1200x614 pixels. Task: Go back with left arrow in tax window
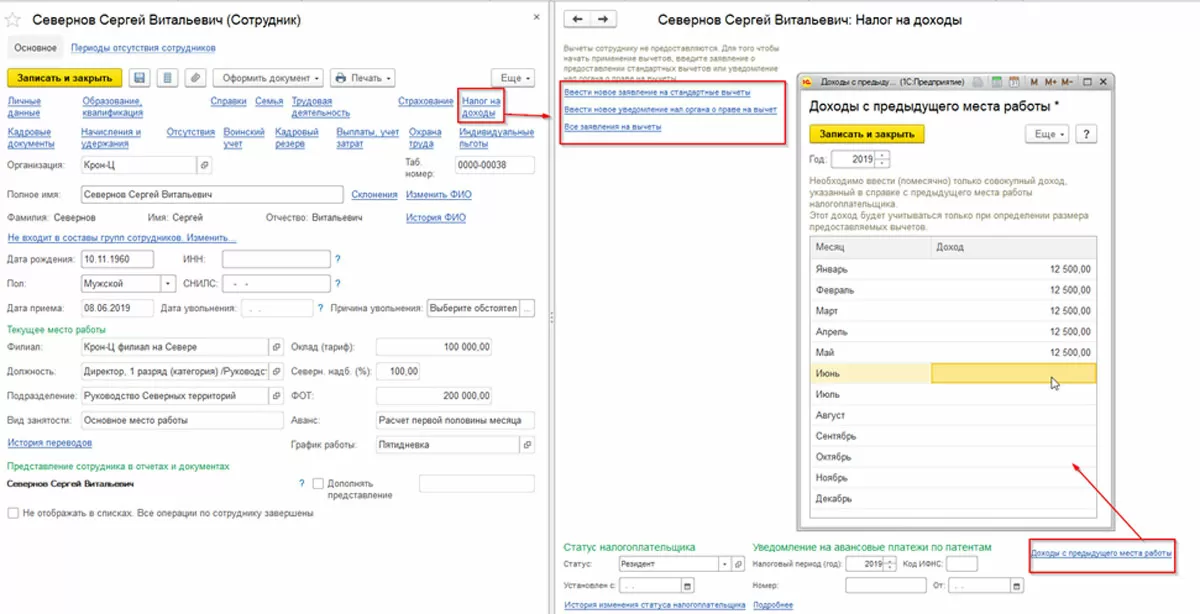(578, 19)
